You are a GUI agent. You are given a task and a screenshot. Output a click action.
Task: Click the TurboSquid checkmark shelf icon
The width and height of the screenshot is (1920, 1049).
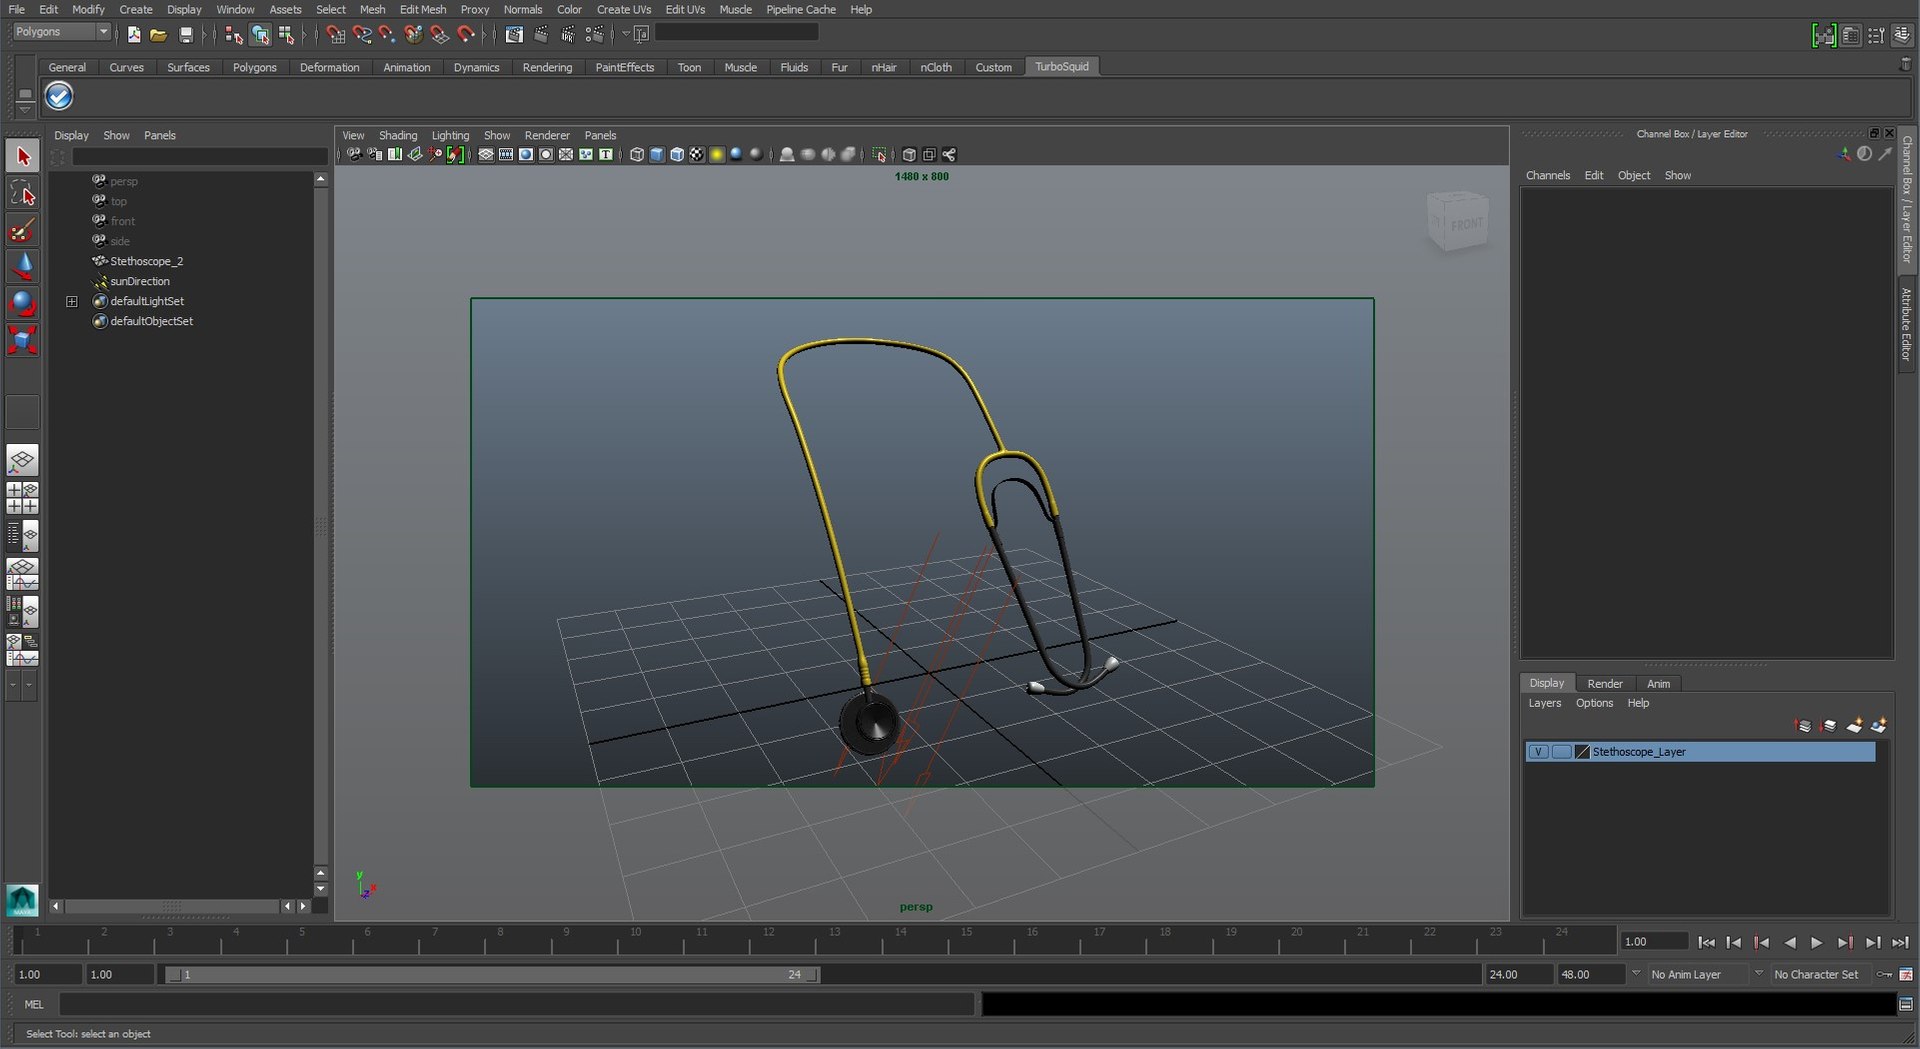tap(59, 96)
